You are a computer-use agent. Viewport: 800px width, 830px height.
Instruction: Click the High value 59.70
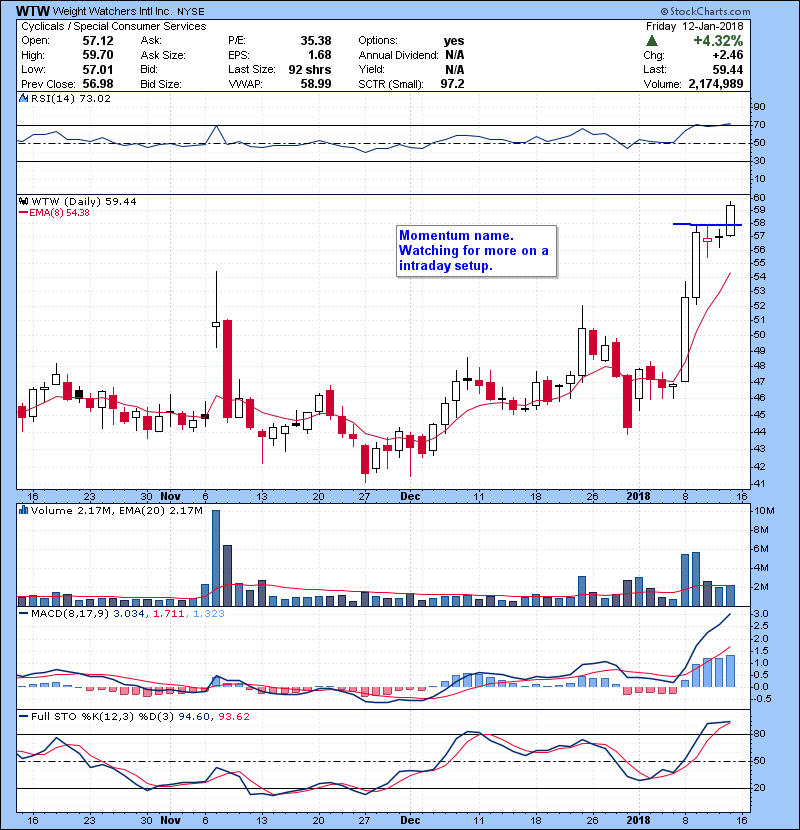tap(98, 55)
